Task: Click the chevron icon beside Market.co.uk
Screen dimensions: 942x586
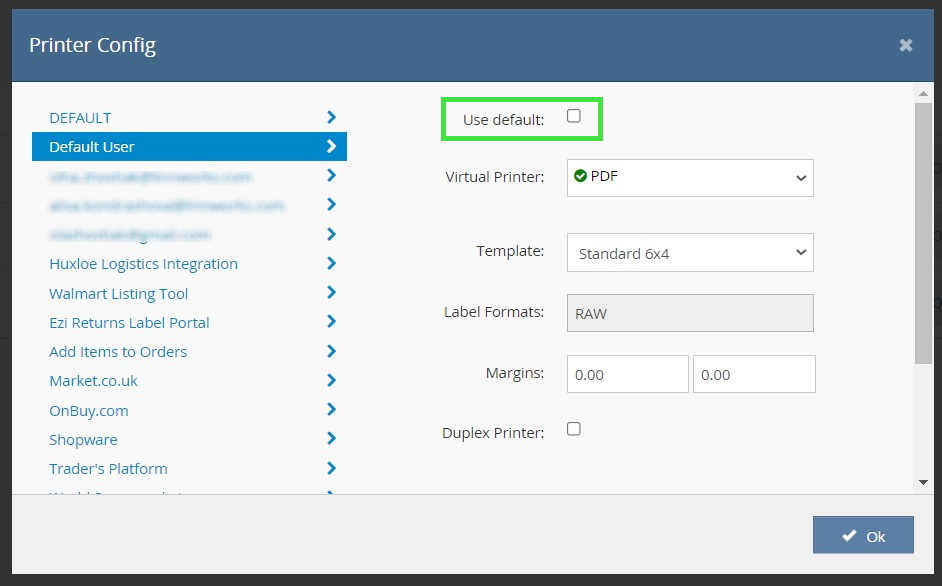Action: [331, 381]
